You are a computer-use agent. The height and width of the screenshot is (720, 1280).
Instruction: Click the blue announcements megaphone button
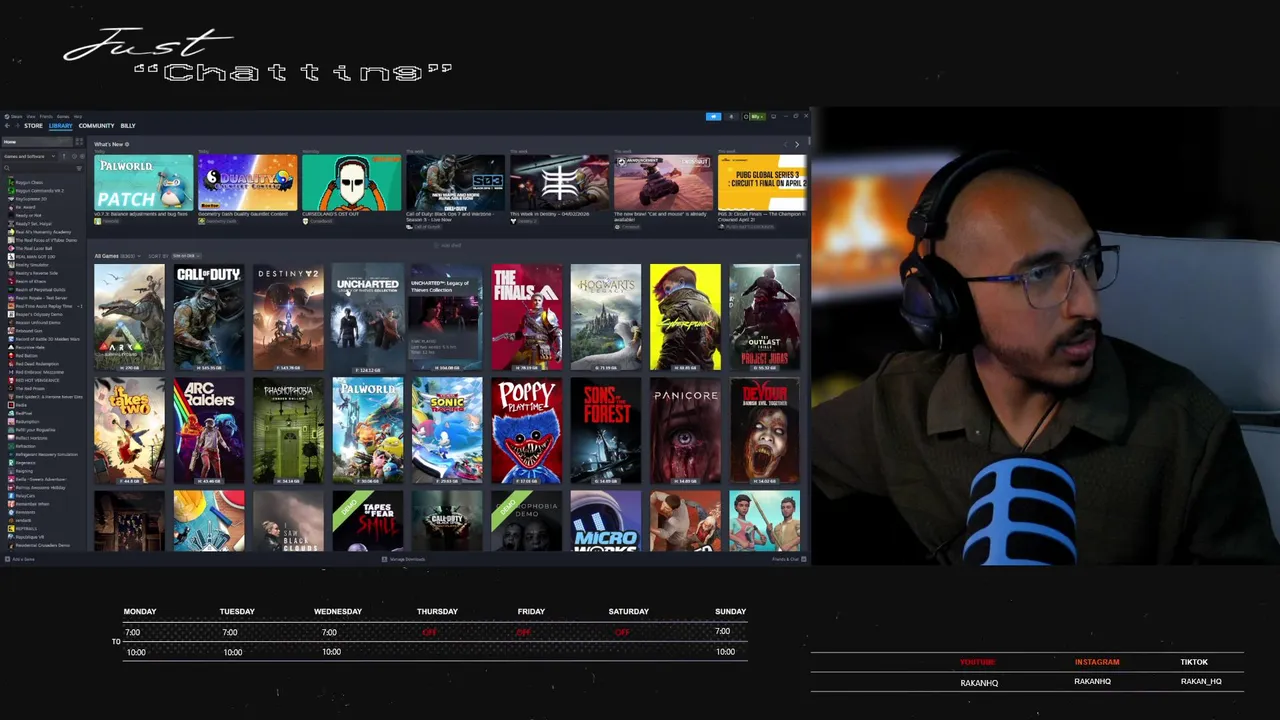713,117
